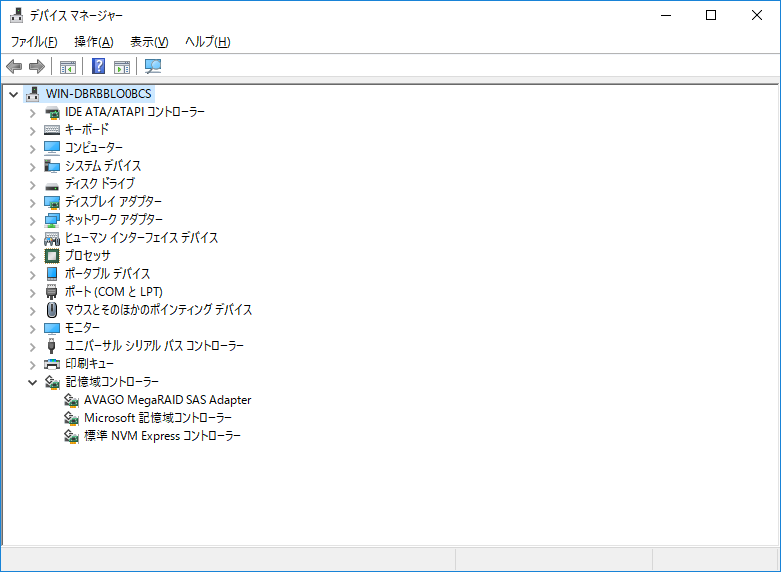
Task: Click the ヒューマン インターフェイス デバイス icon
Action: (52, 239)
